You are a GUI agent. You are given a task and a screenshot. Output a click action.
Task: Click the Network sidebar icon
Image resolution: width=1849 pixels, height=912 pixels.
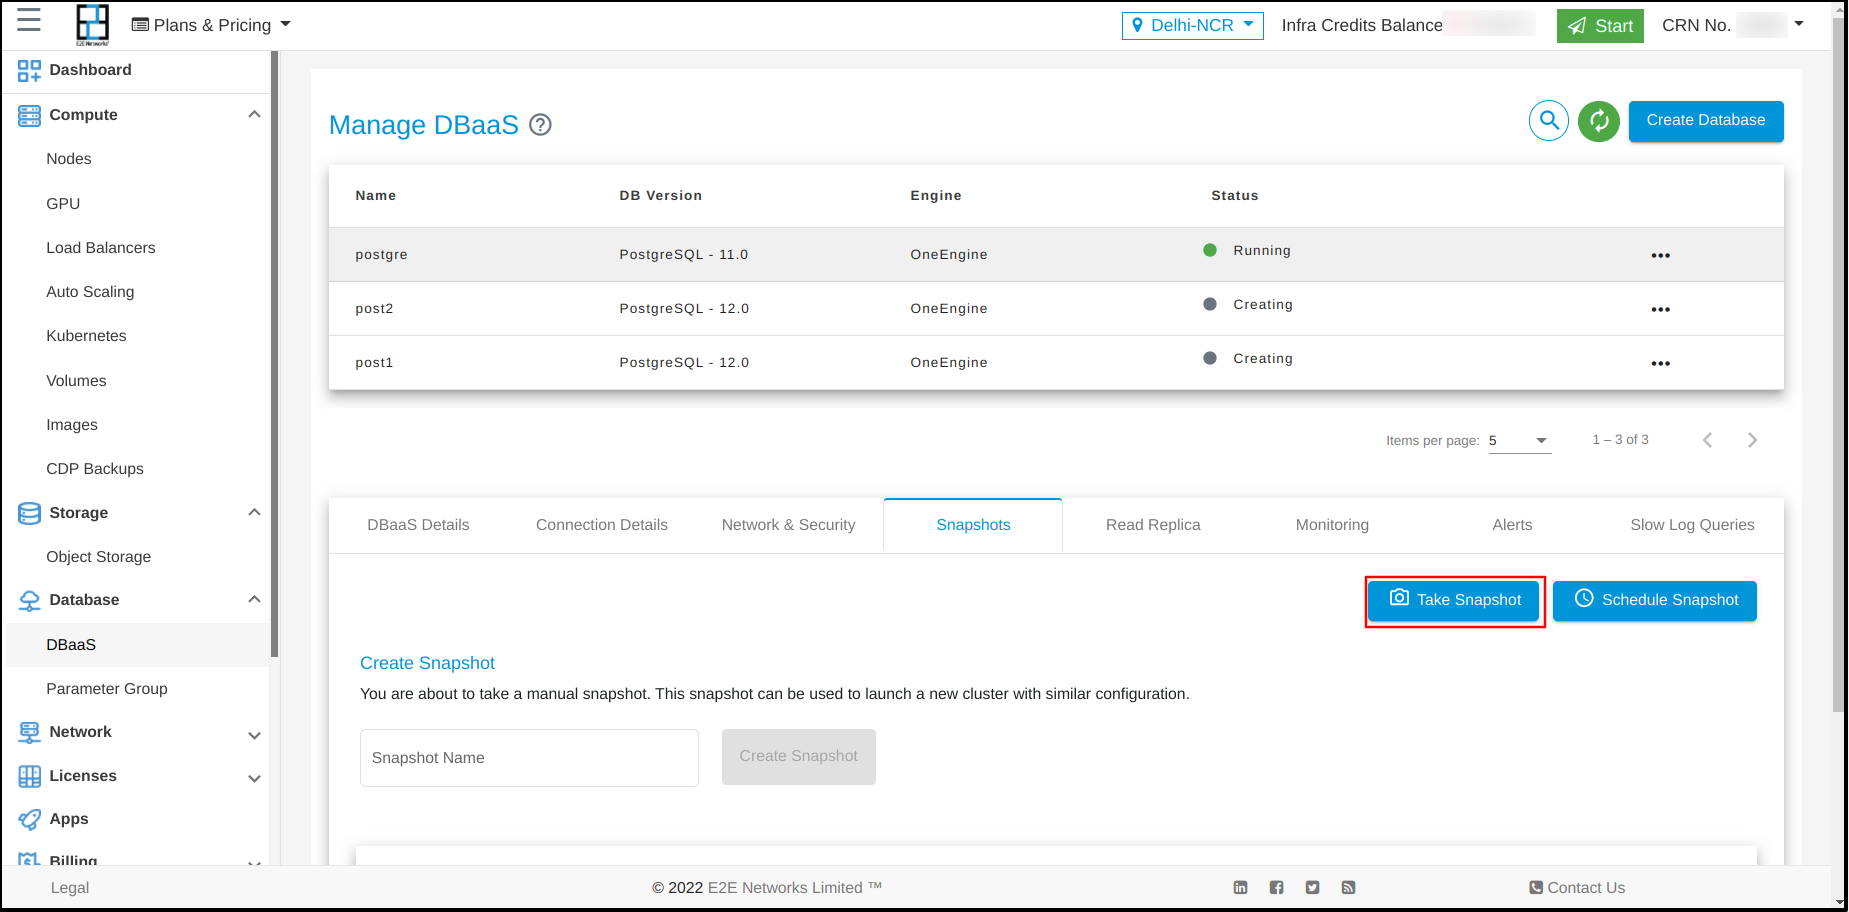point(29,732)
